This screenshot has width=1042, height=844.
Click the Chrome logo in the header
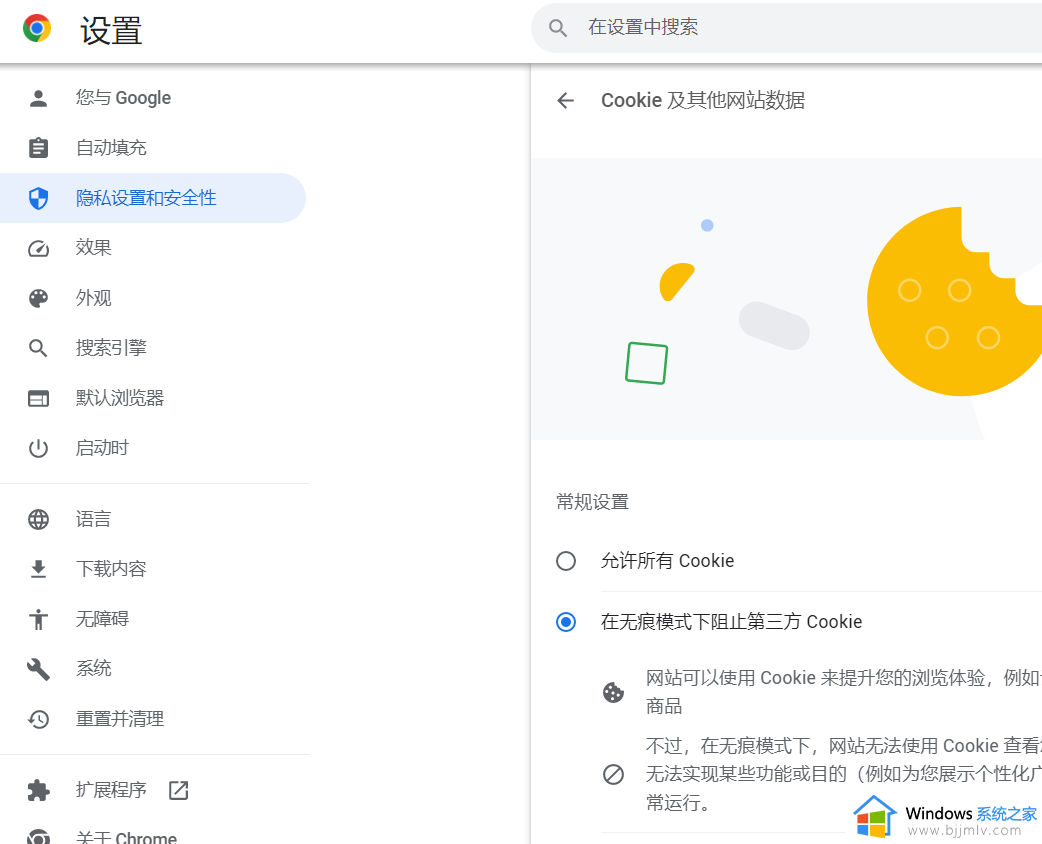(37, 29)
